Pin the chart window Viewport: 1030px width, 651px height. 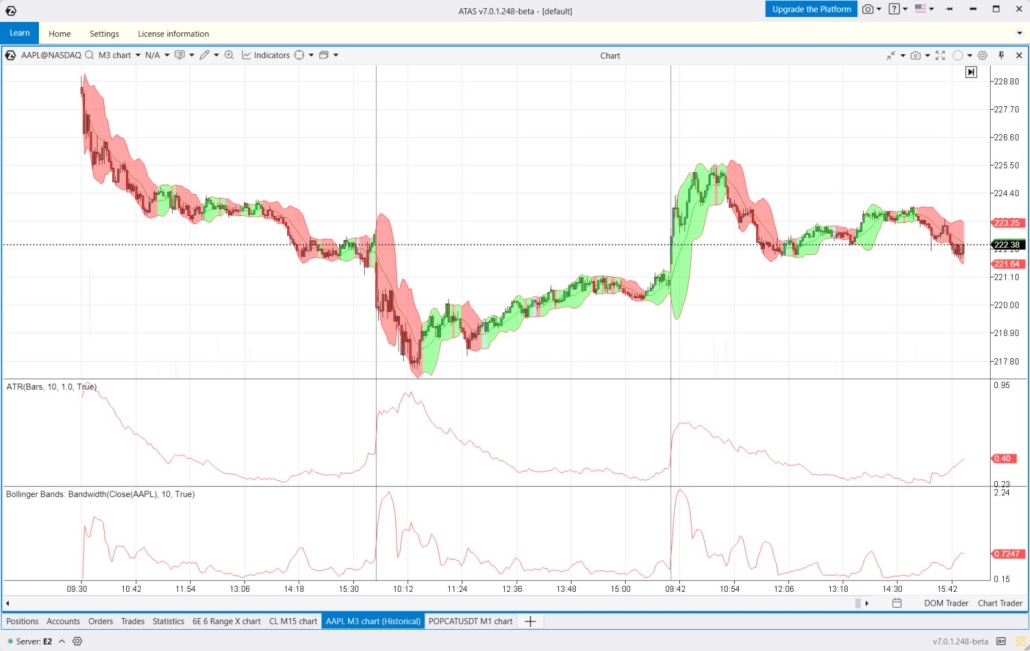tap(1001, 55)
